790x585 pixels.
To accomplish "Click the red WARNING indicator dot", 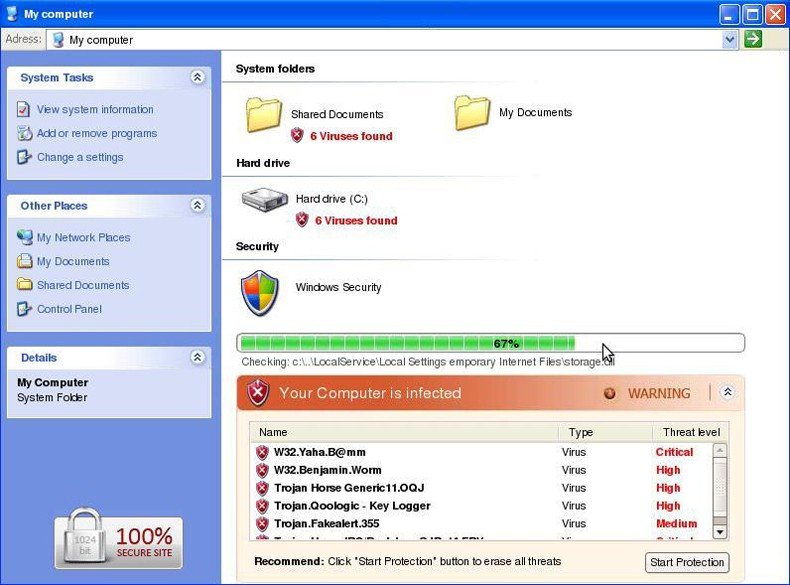I will click(x=610, y=393).
